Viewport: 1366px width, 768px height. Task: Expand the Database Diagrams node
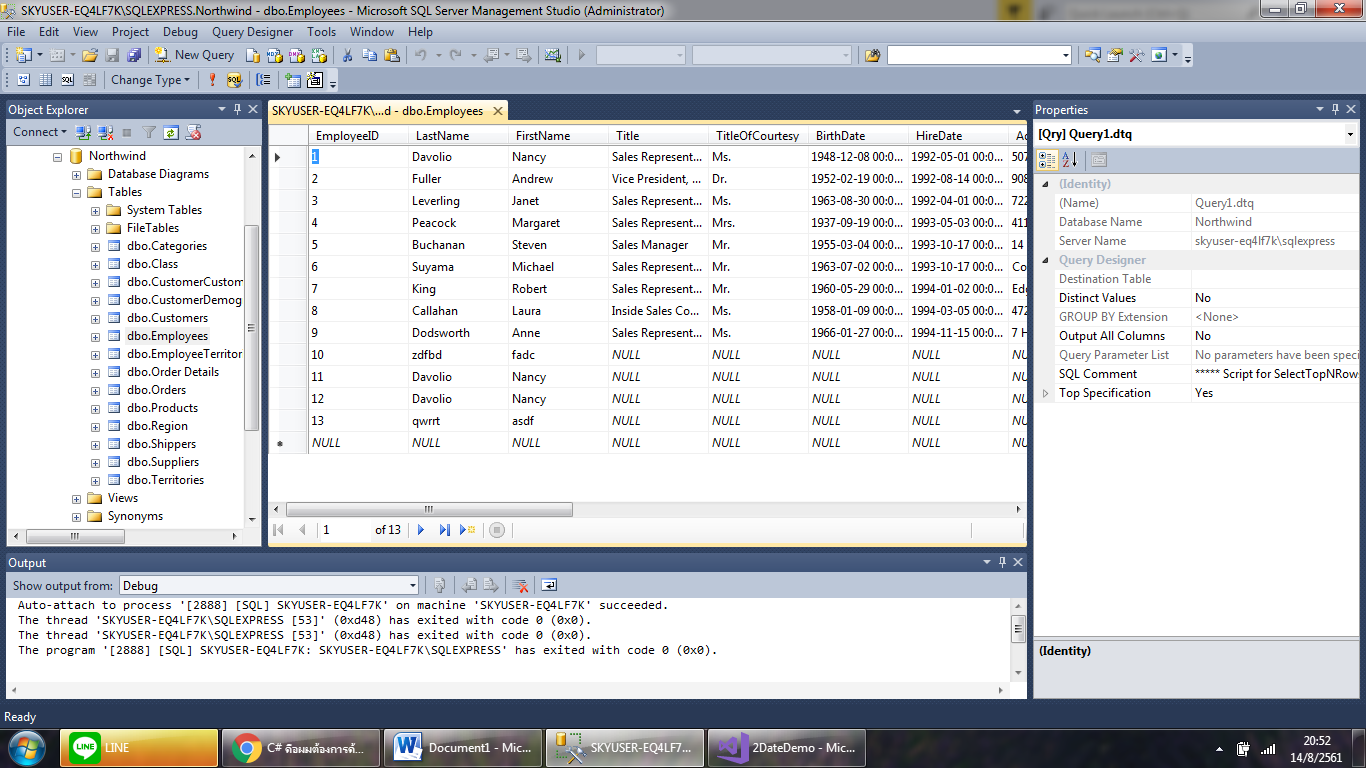coord(77,174)
